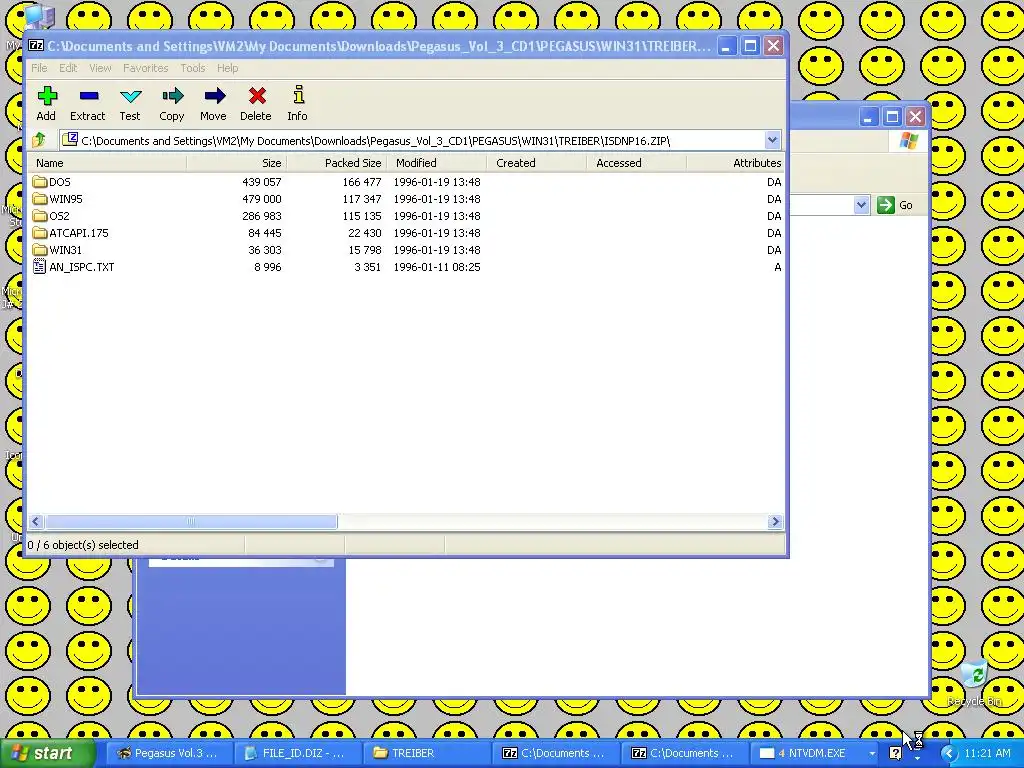Viewport: 1024px width, 768px height.
Task: Click size value 84 445
Action: pos(264,233)
